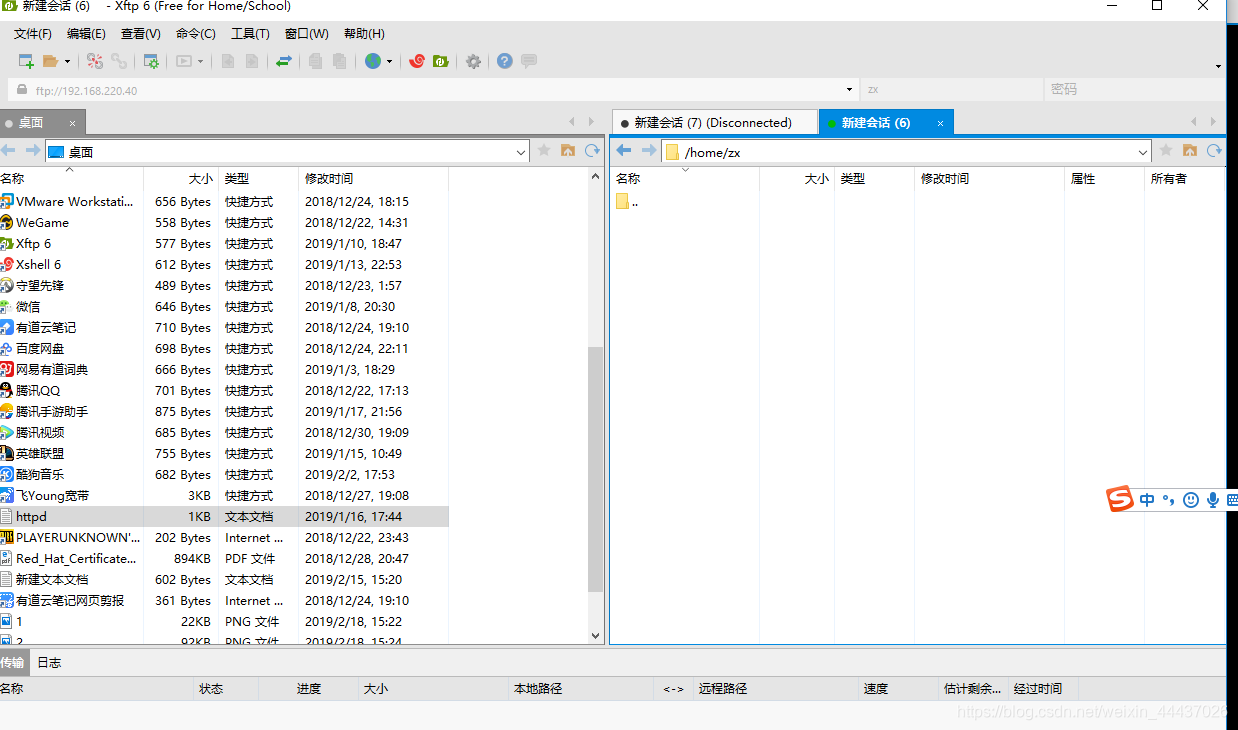Refresh the remote pane
The width and height of the screenshot is (1238, 730).
pyautogui.click(x=1214, y=151)
